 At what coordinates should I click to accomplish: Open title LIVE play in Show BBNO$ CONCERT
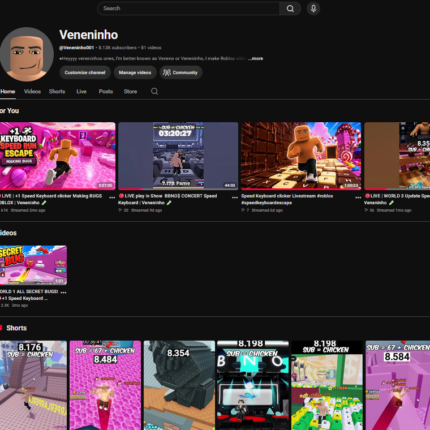tap(168, 199)
